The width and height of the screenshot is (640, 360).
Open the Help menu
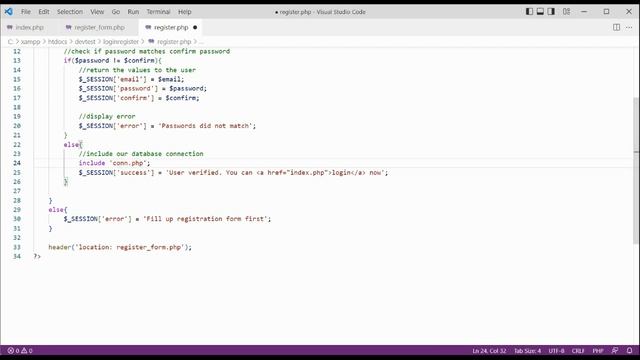[184, 12]
